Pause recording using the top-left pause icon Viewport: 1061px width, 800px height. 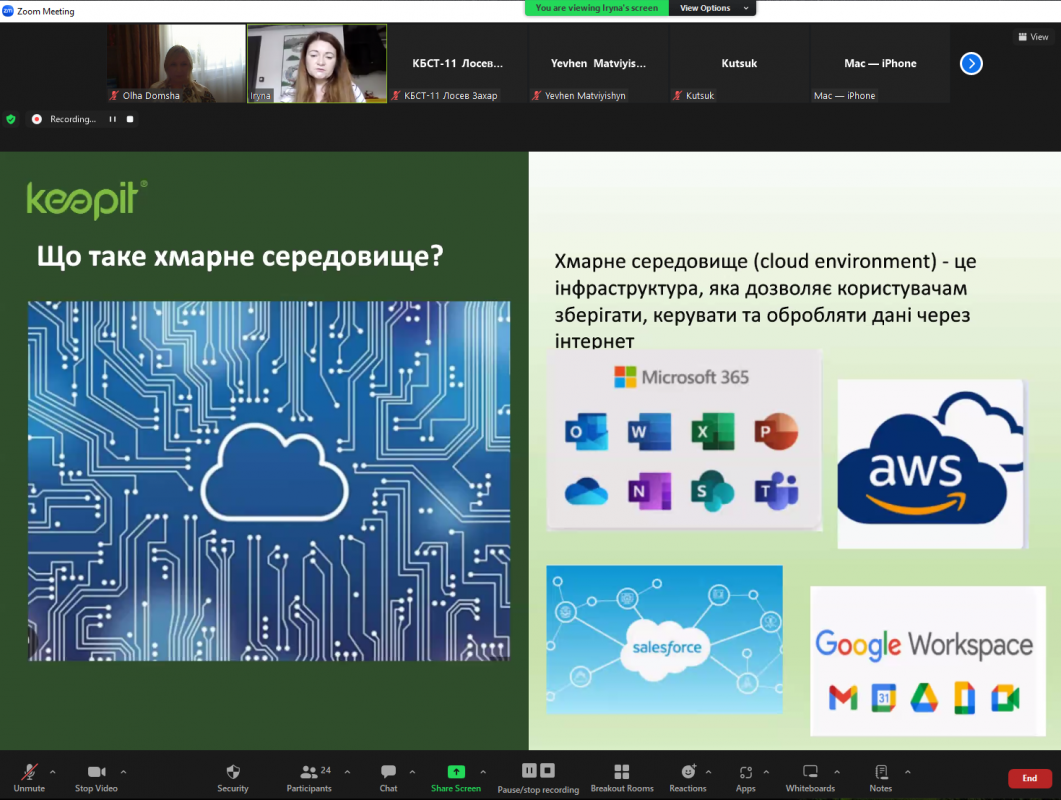click(x=112, y=119)
